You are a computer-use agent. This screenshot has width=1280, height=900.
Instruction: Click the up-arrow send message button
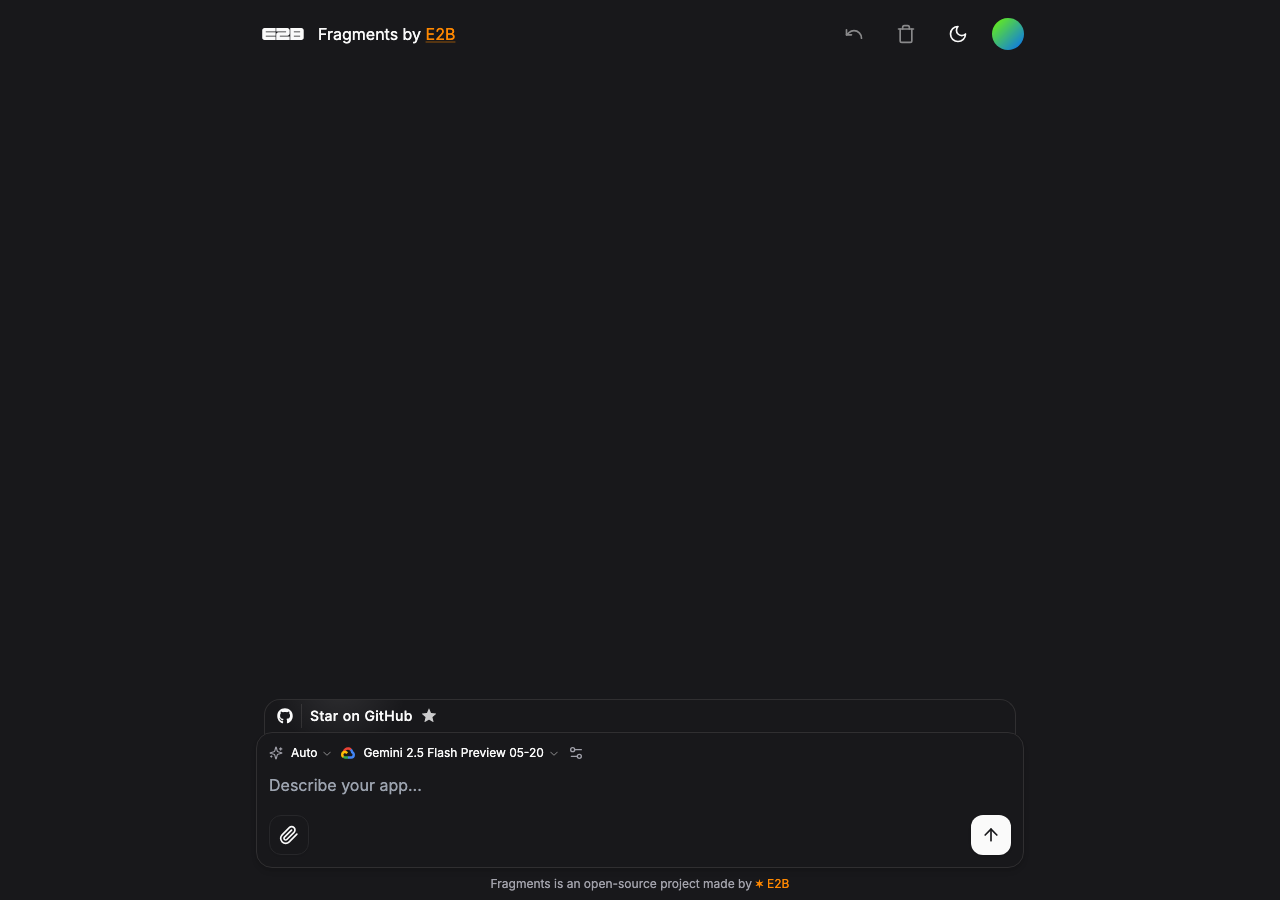tap(991, 835)
